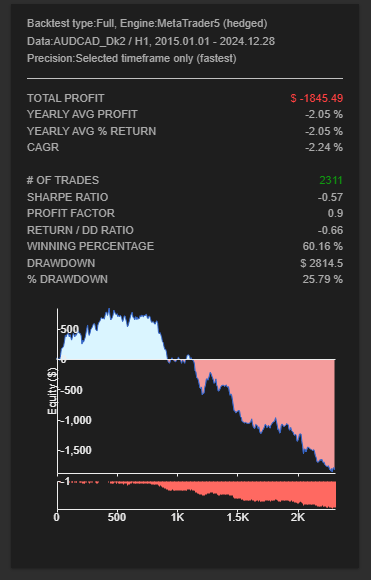
Task: Click the 500 equity axis label
Action: (70, 329)
